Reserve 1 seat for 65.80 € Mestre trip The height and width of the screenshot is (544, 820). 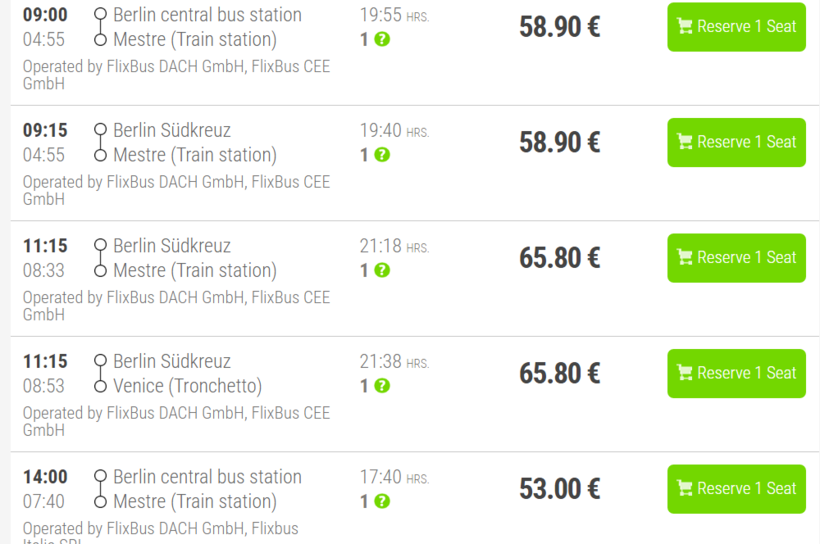[x=736, y=258]
